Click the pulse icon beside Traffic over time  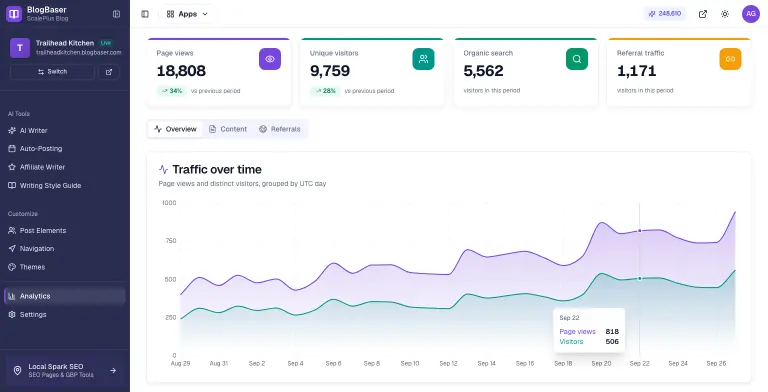click(x=164, y=170)
